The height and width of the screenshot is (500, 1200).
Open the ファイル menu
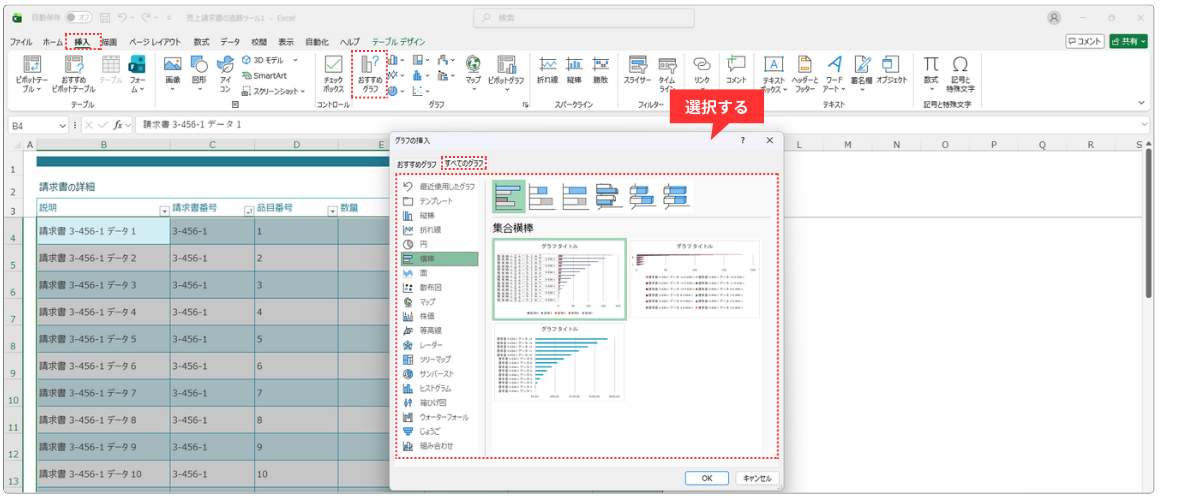pyautogui.click(x=21, y=42)
